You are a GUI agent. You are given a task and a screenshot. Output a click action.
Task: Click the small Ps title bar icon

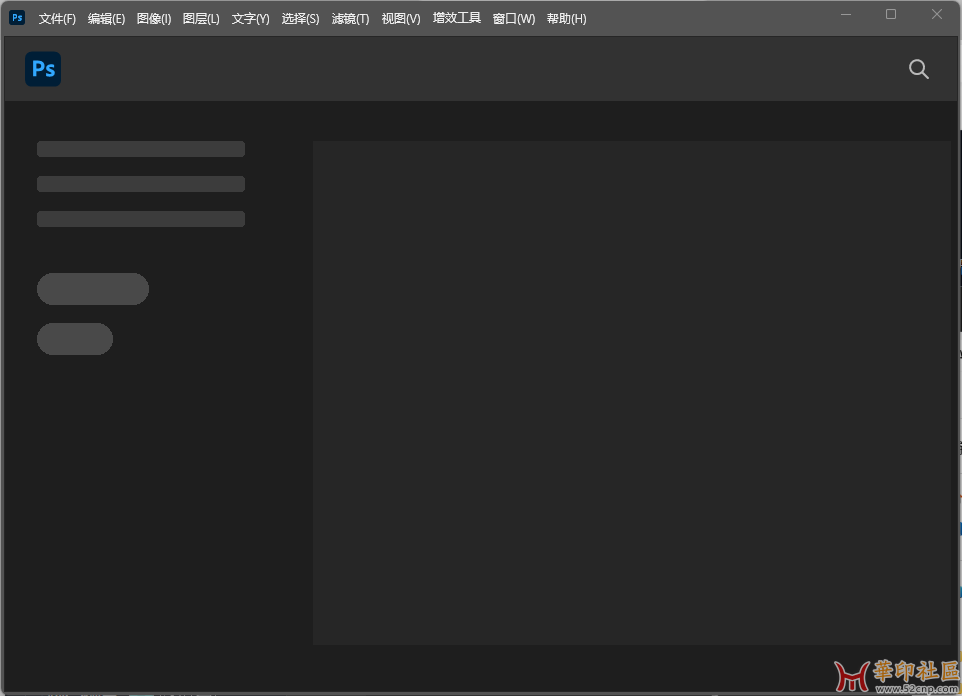pyautogui.click(x=17, y=17)
